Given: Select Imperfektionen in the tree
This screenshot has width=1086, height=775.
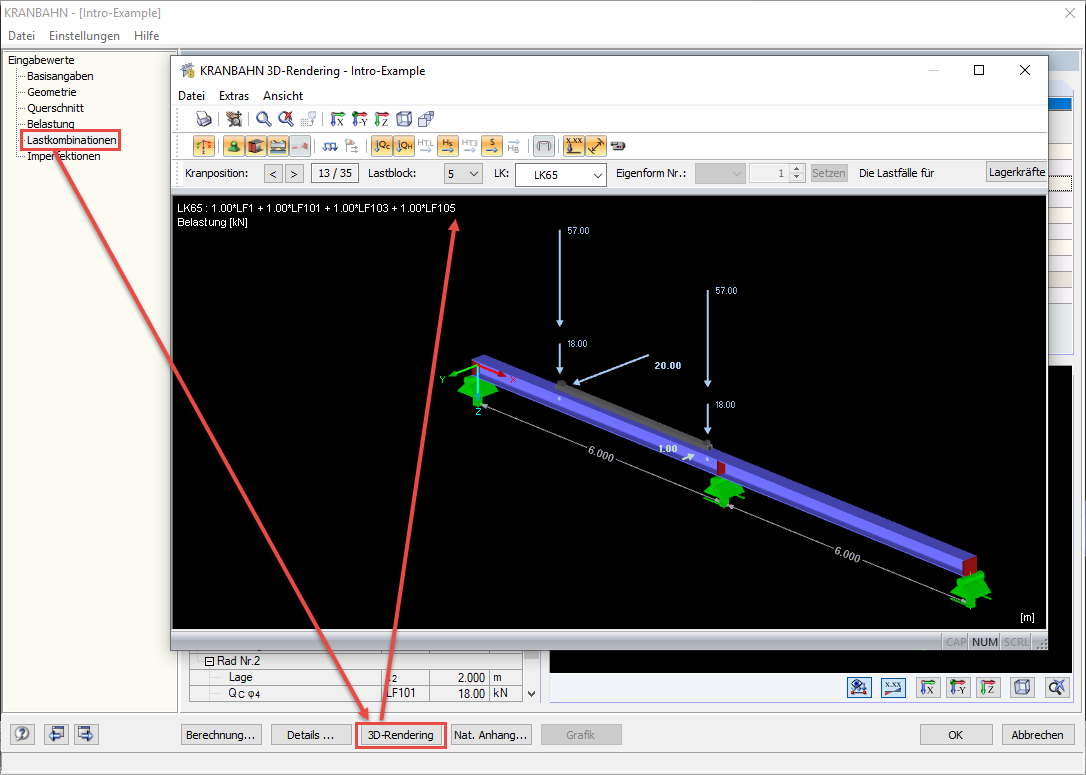Looking at the screenshot, I should [x=64, y=156].
